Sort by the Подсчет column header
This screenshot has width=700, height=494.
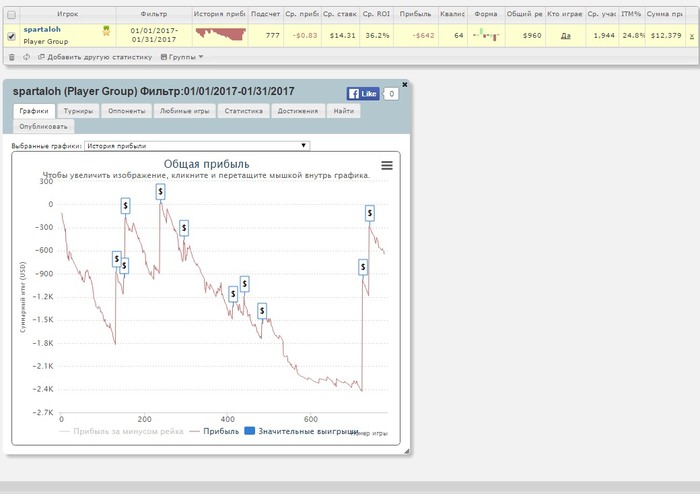(265, 14)
